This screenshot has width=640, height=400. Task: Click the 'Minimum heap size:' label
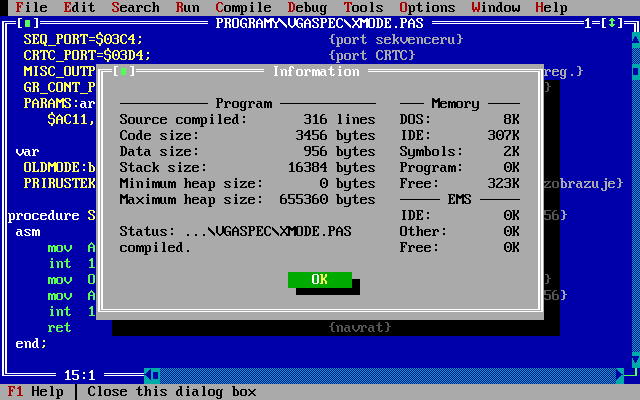tap(191, 184)
